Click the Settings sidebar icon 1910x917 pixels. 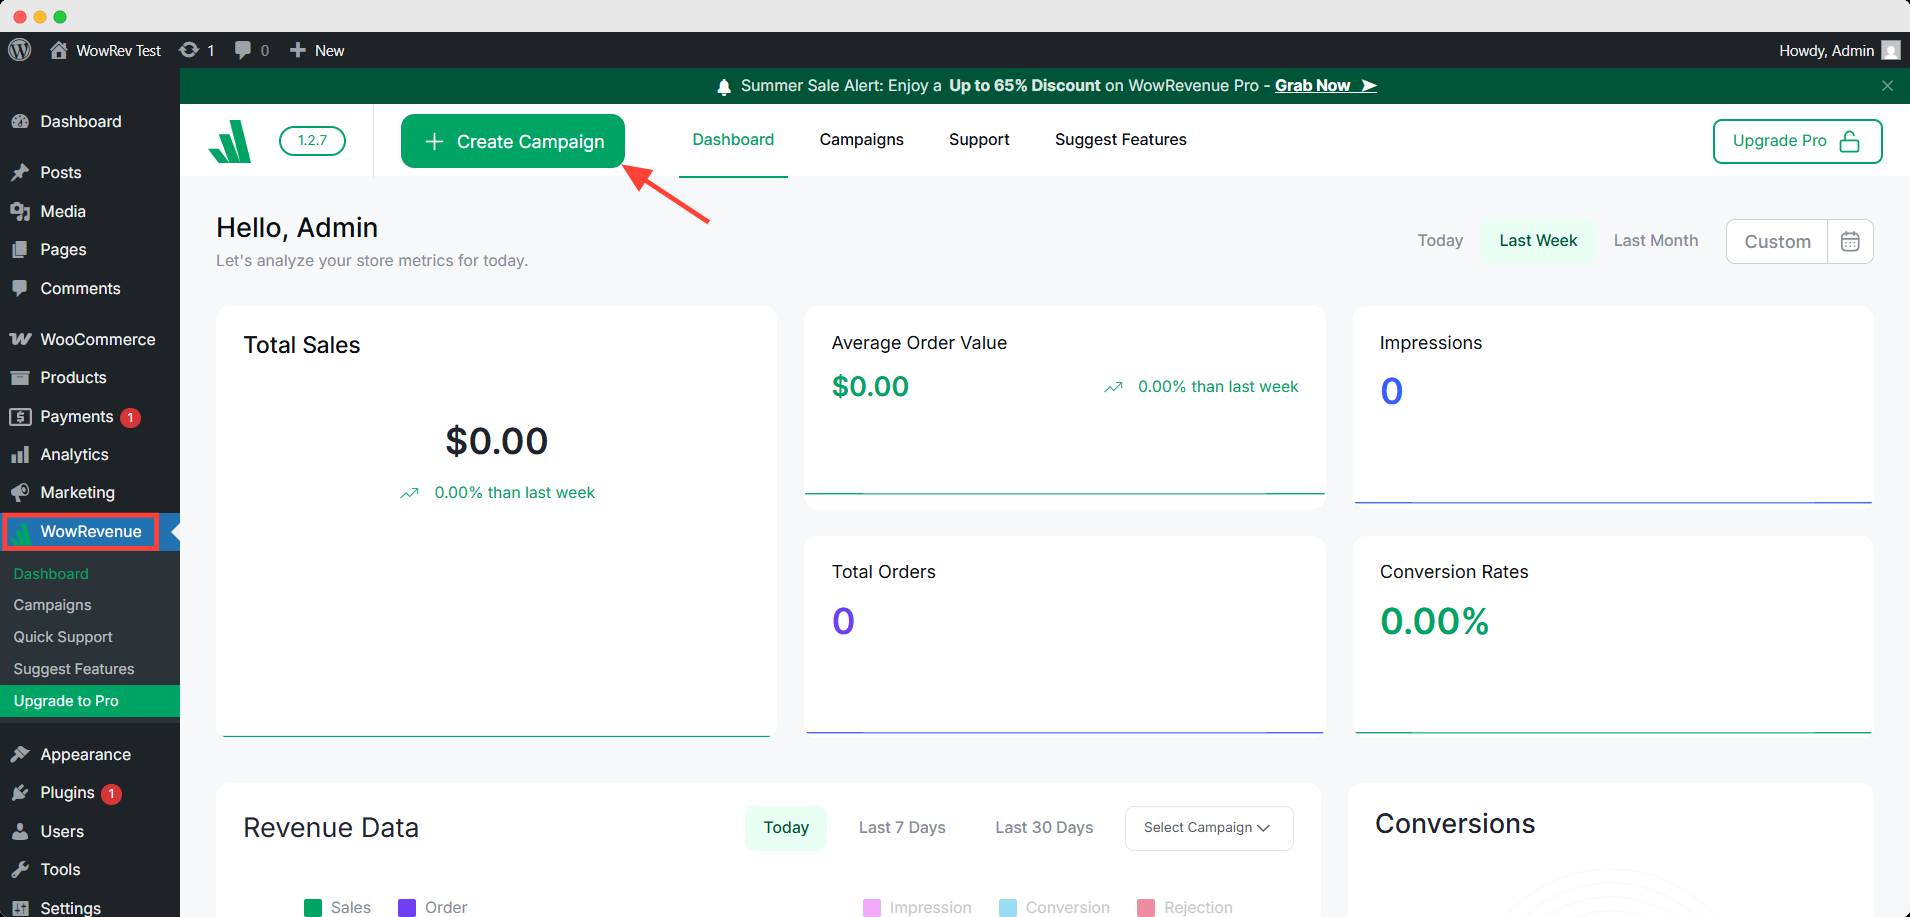[x=20, y=907]
